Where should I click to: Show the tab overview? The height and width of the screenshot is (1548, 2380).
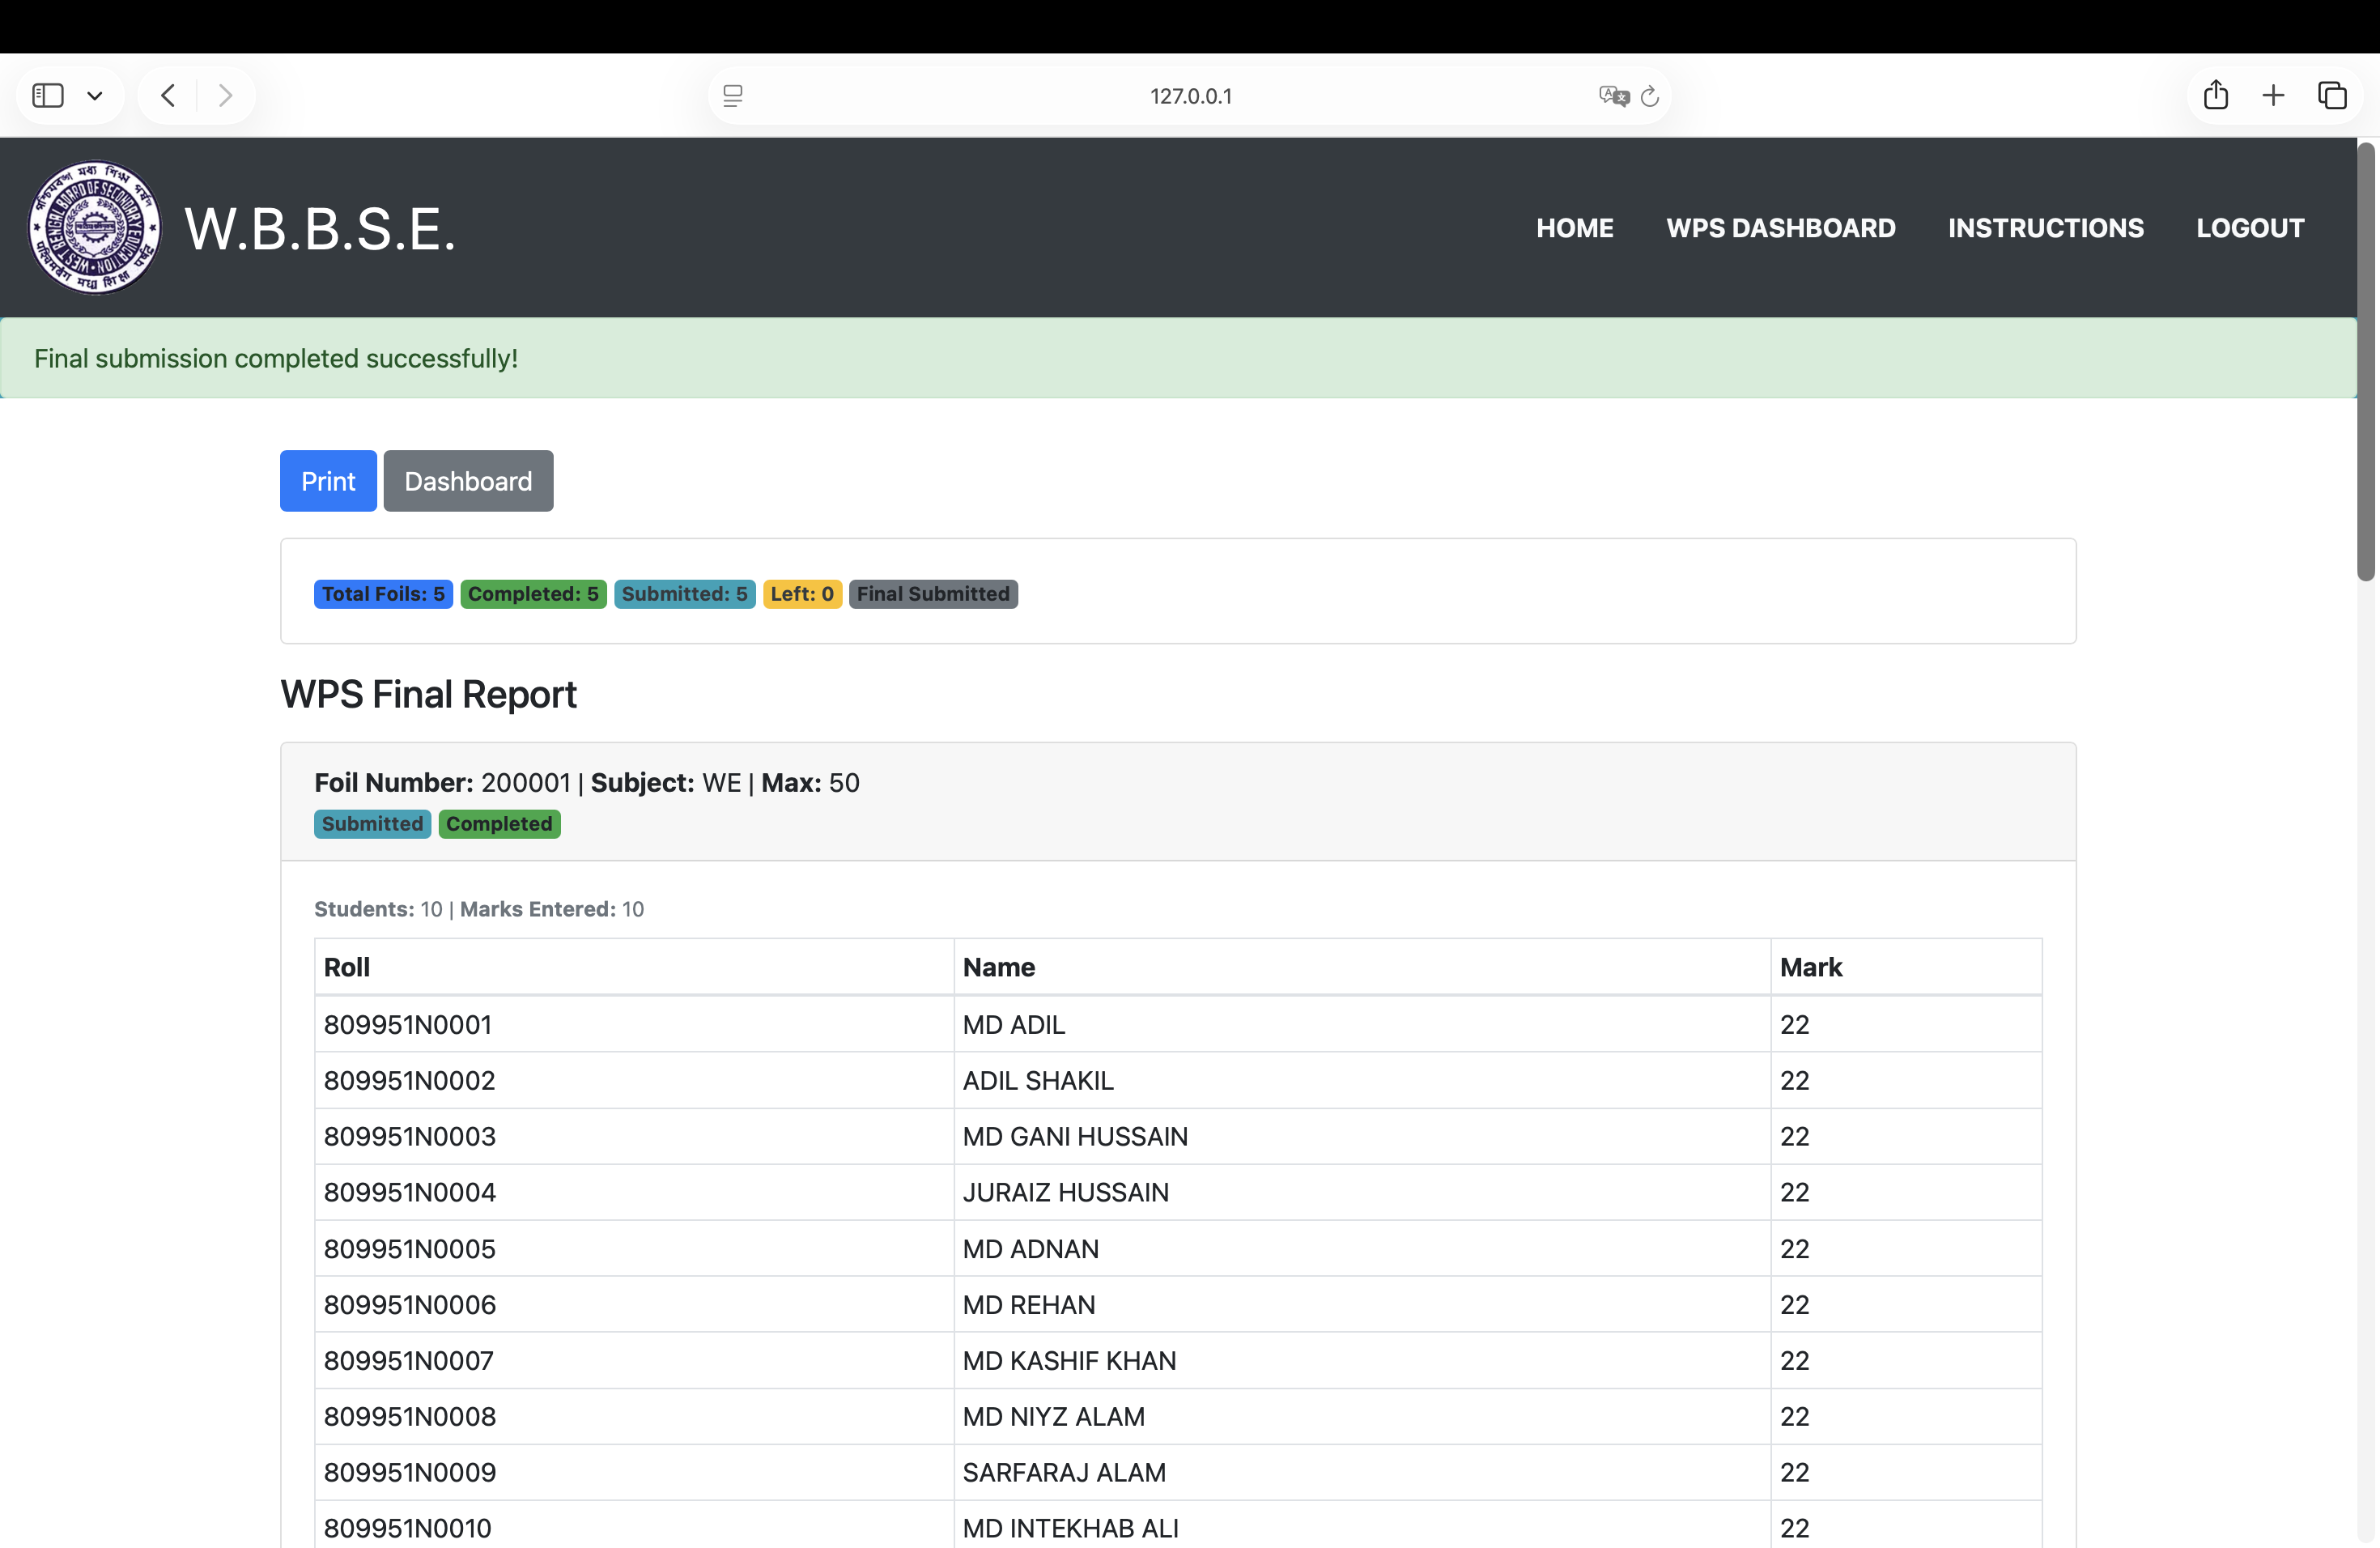coord(2333,95)
